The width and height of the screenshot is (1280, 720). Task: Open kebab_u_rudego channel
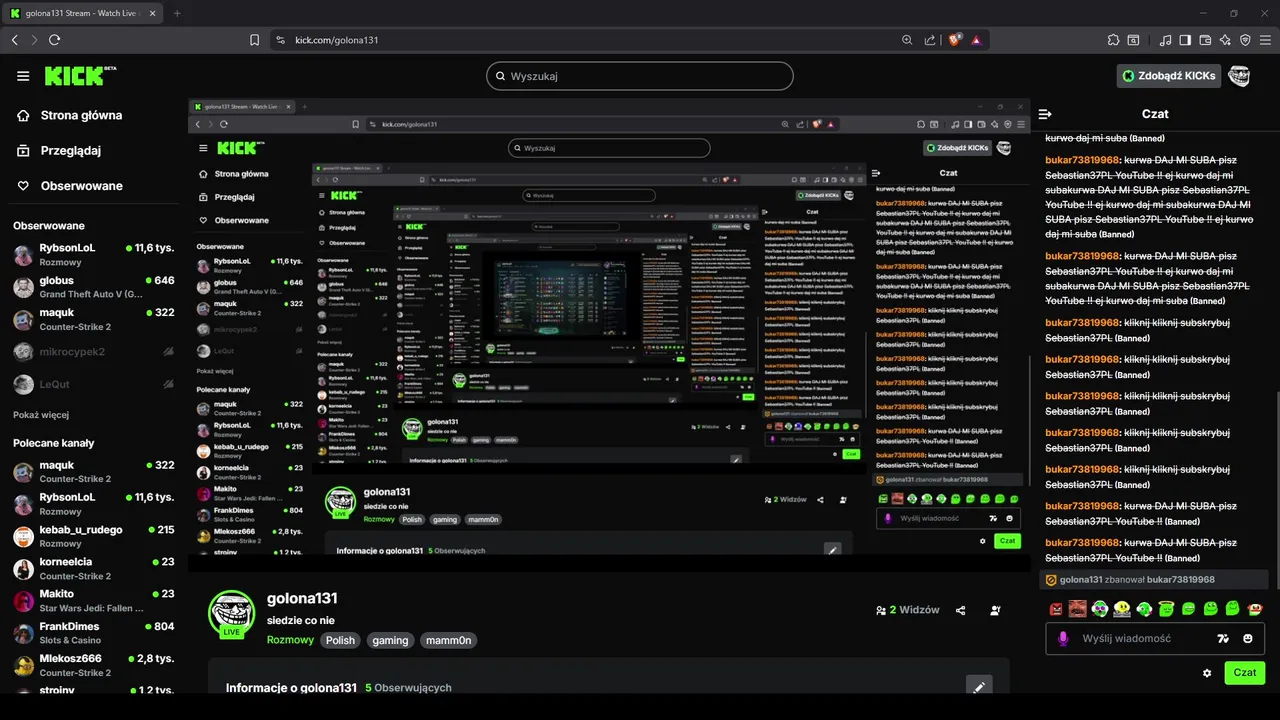point(94,536)
